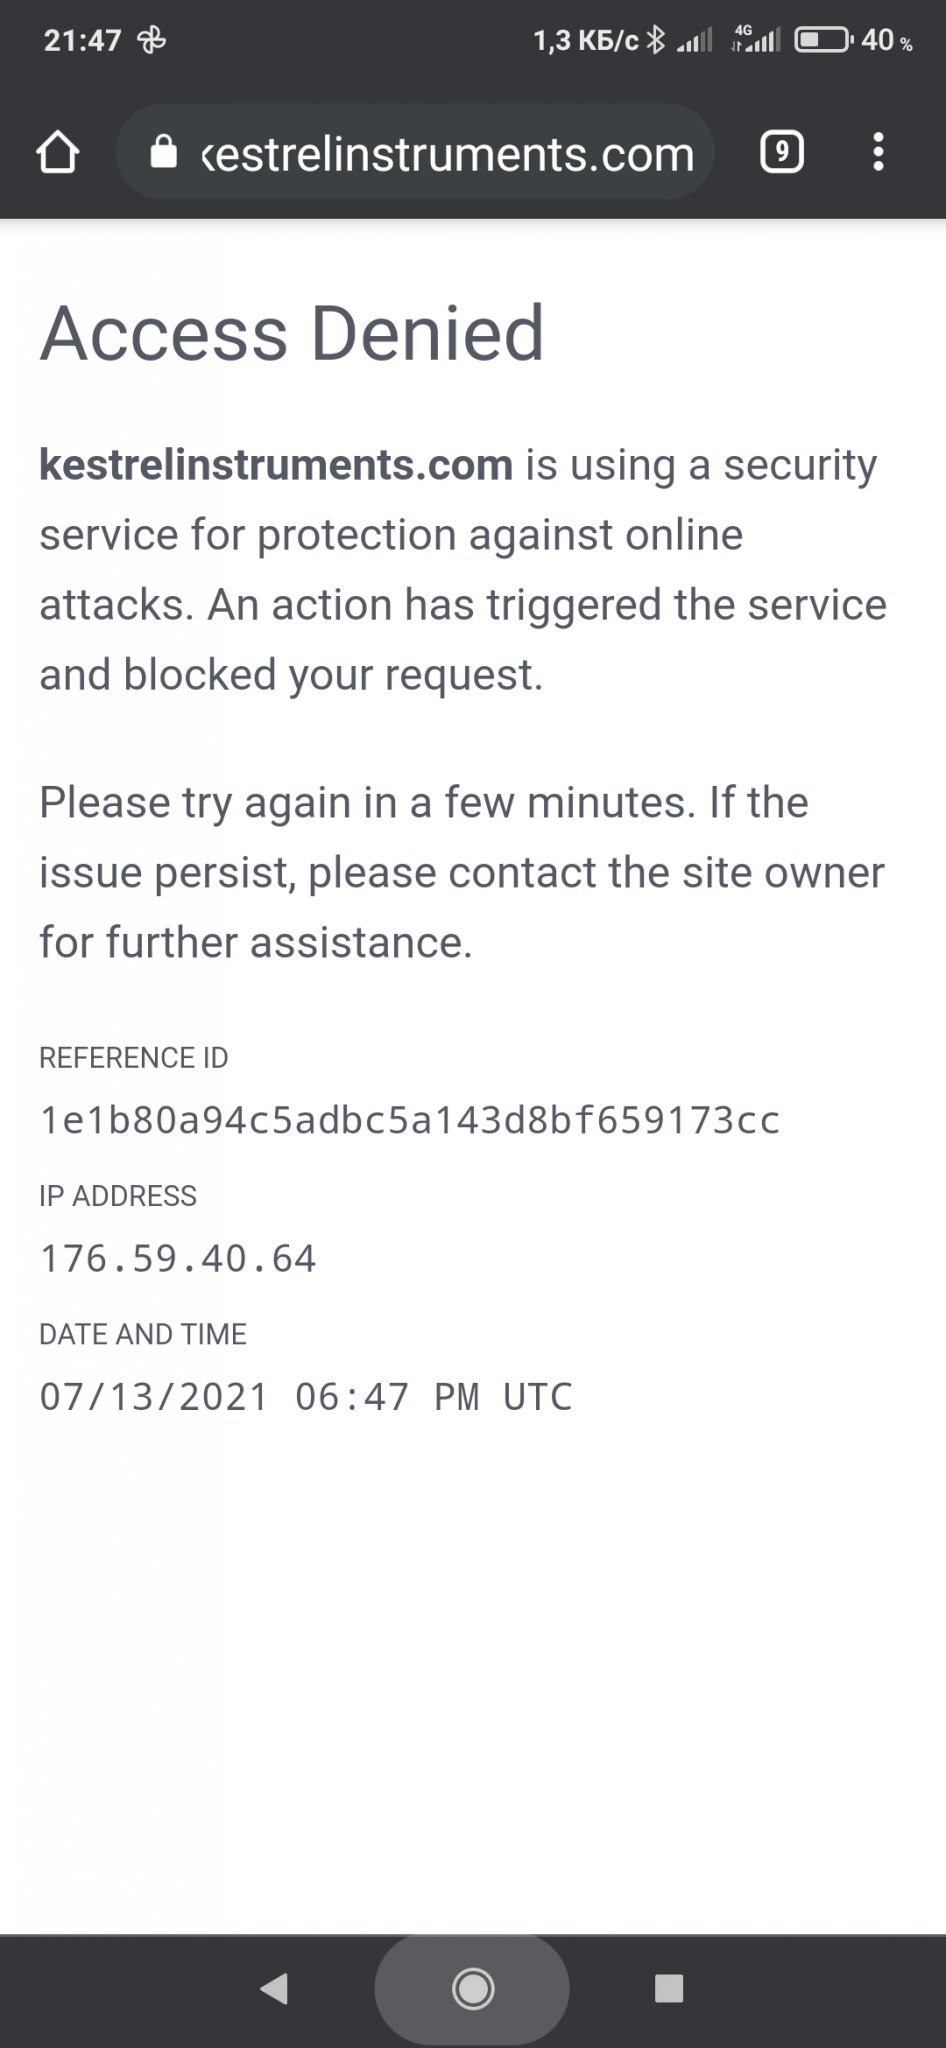Open the three-dot browser menu
The image size is (946, 2048).
[878, 153]
